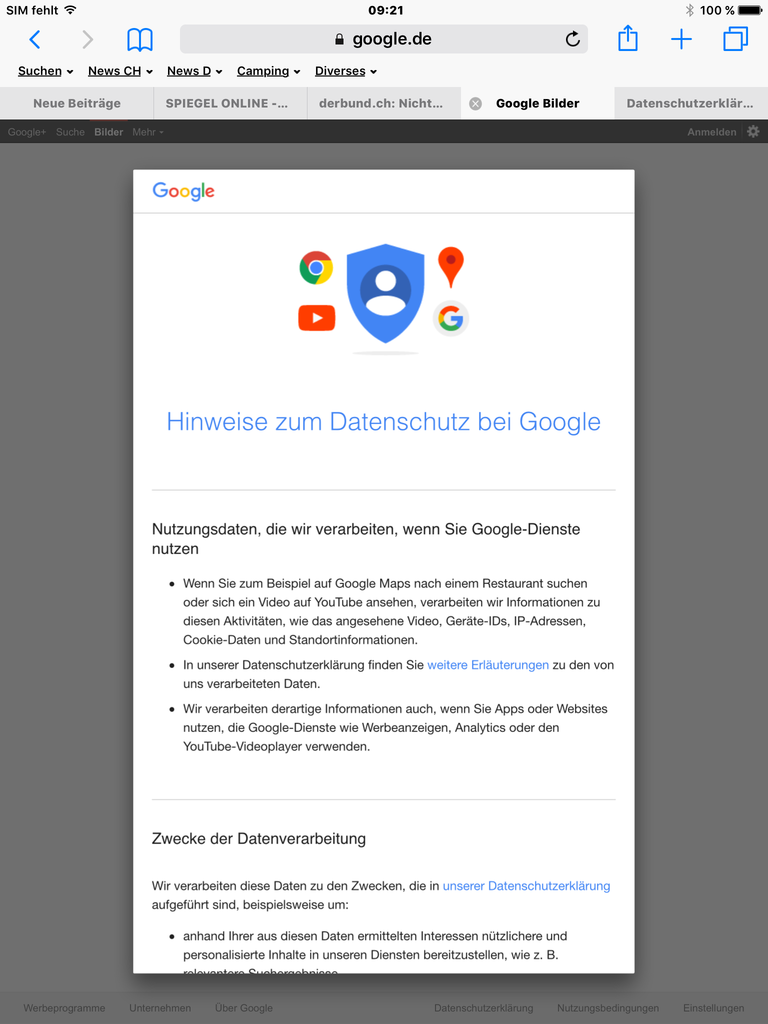This screenshot has height=1024, width=768.
Task: Open Unternehmen footer link
Action: coord(160,1008)
